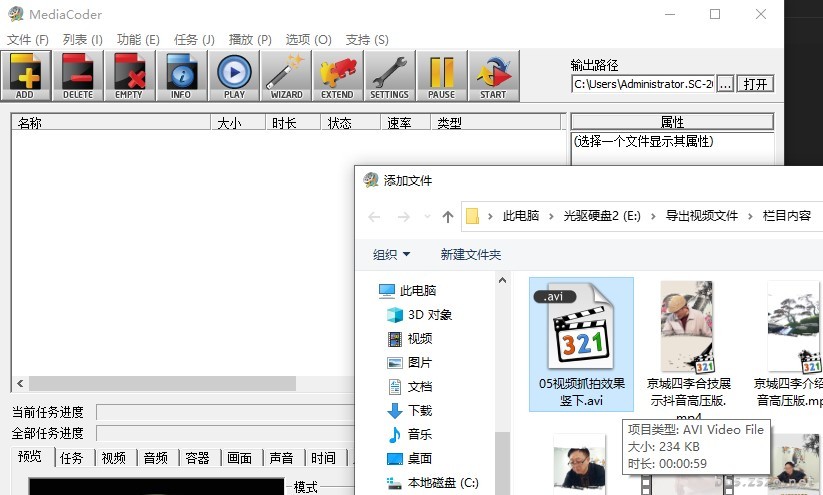
Task: Select 图片 folder in navigation pane
Action: pyautogui.click(x=410, y=363)
